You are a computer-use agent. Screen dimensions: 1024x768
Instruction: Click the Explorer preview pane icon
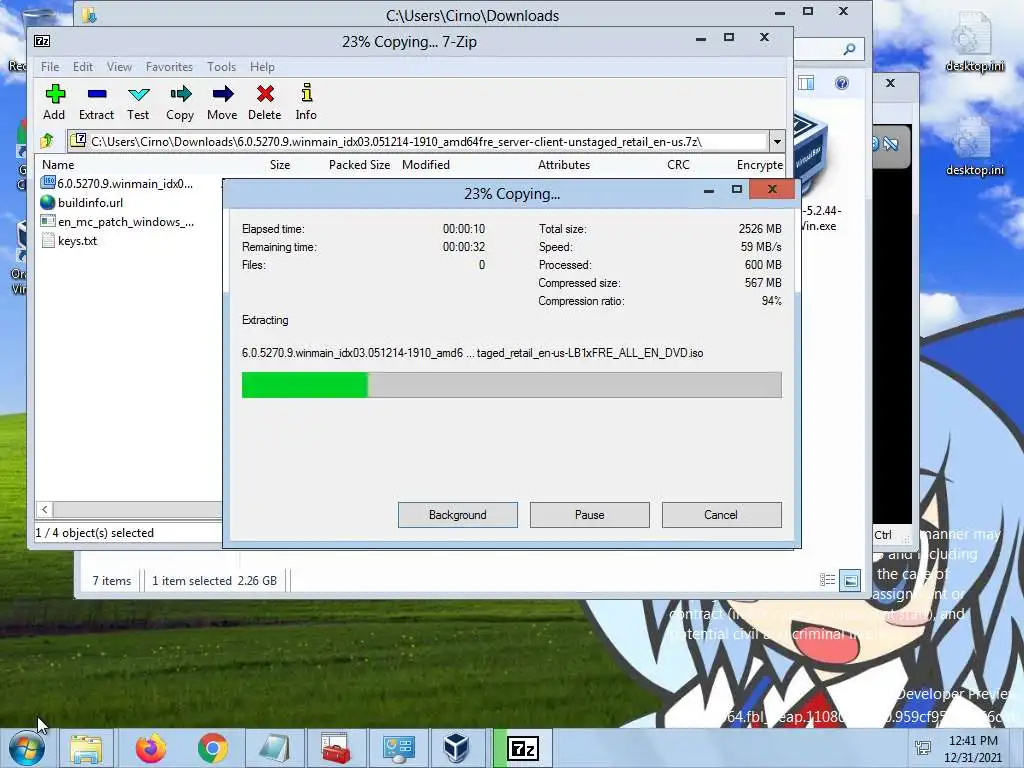click(806, 83)
